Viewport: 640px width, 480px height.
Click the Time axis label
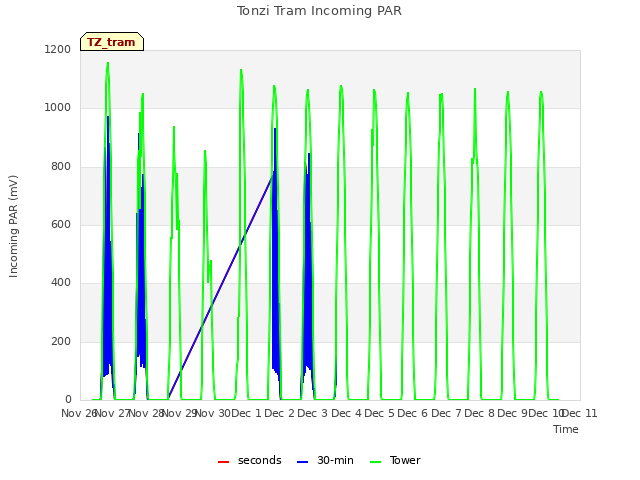tap(566, 429)
